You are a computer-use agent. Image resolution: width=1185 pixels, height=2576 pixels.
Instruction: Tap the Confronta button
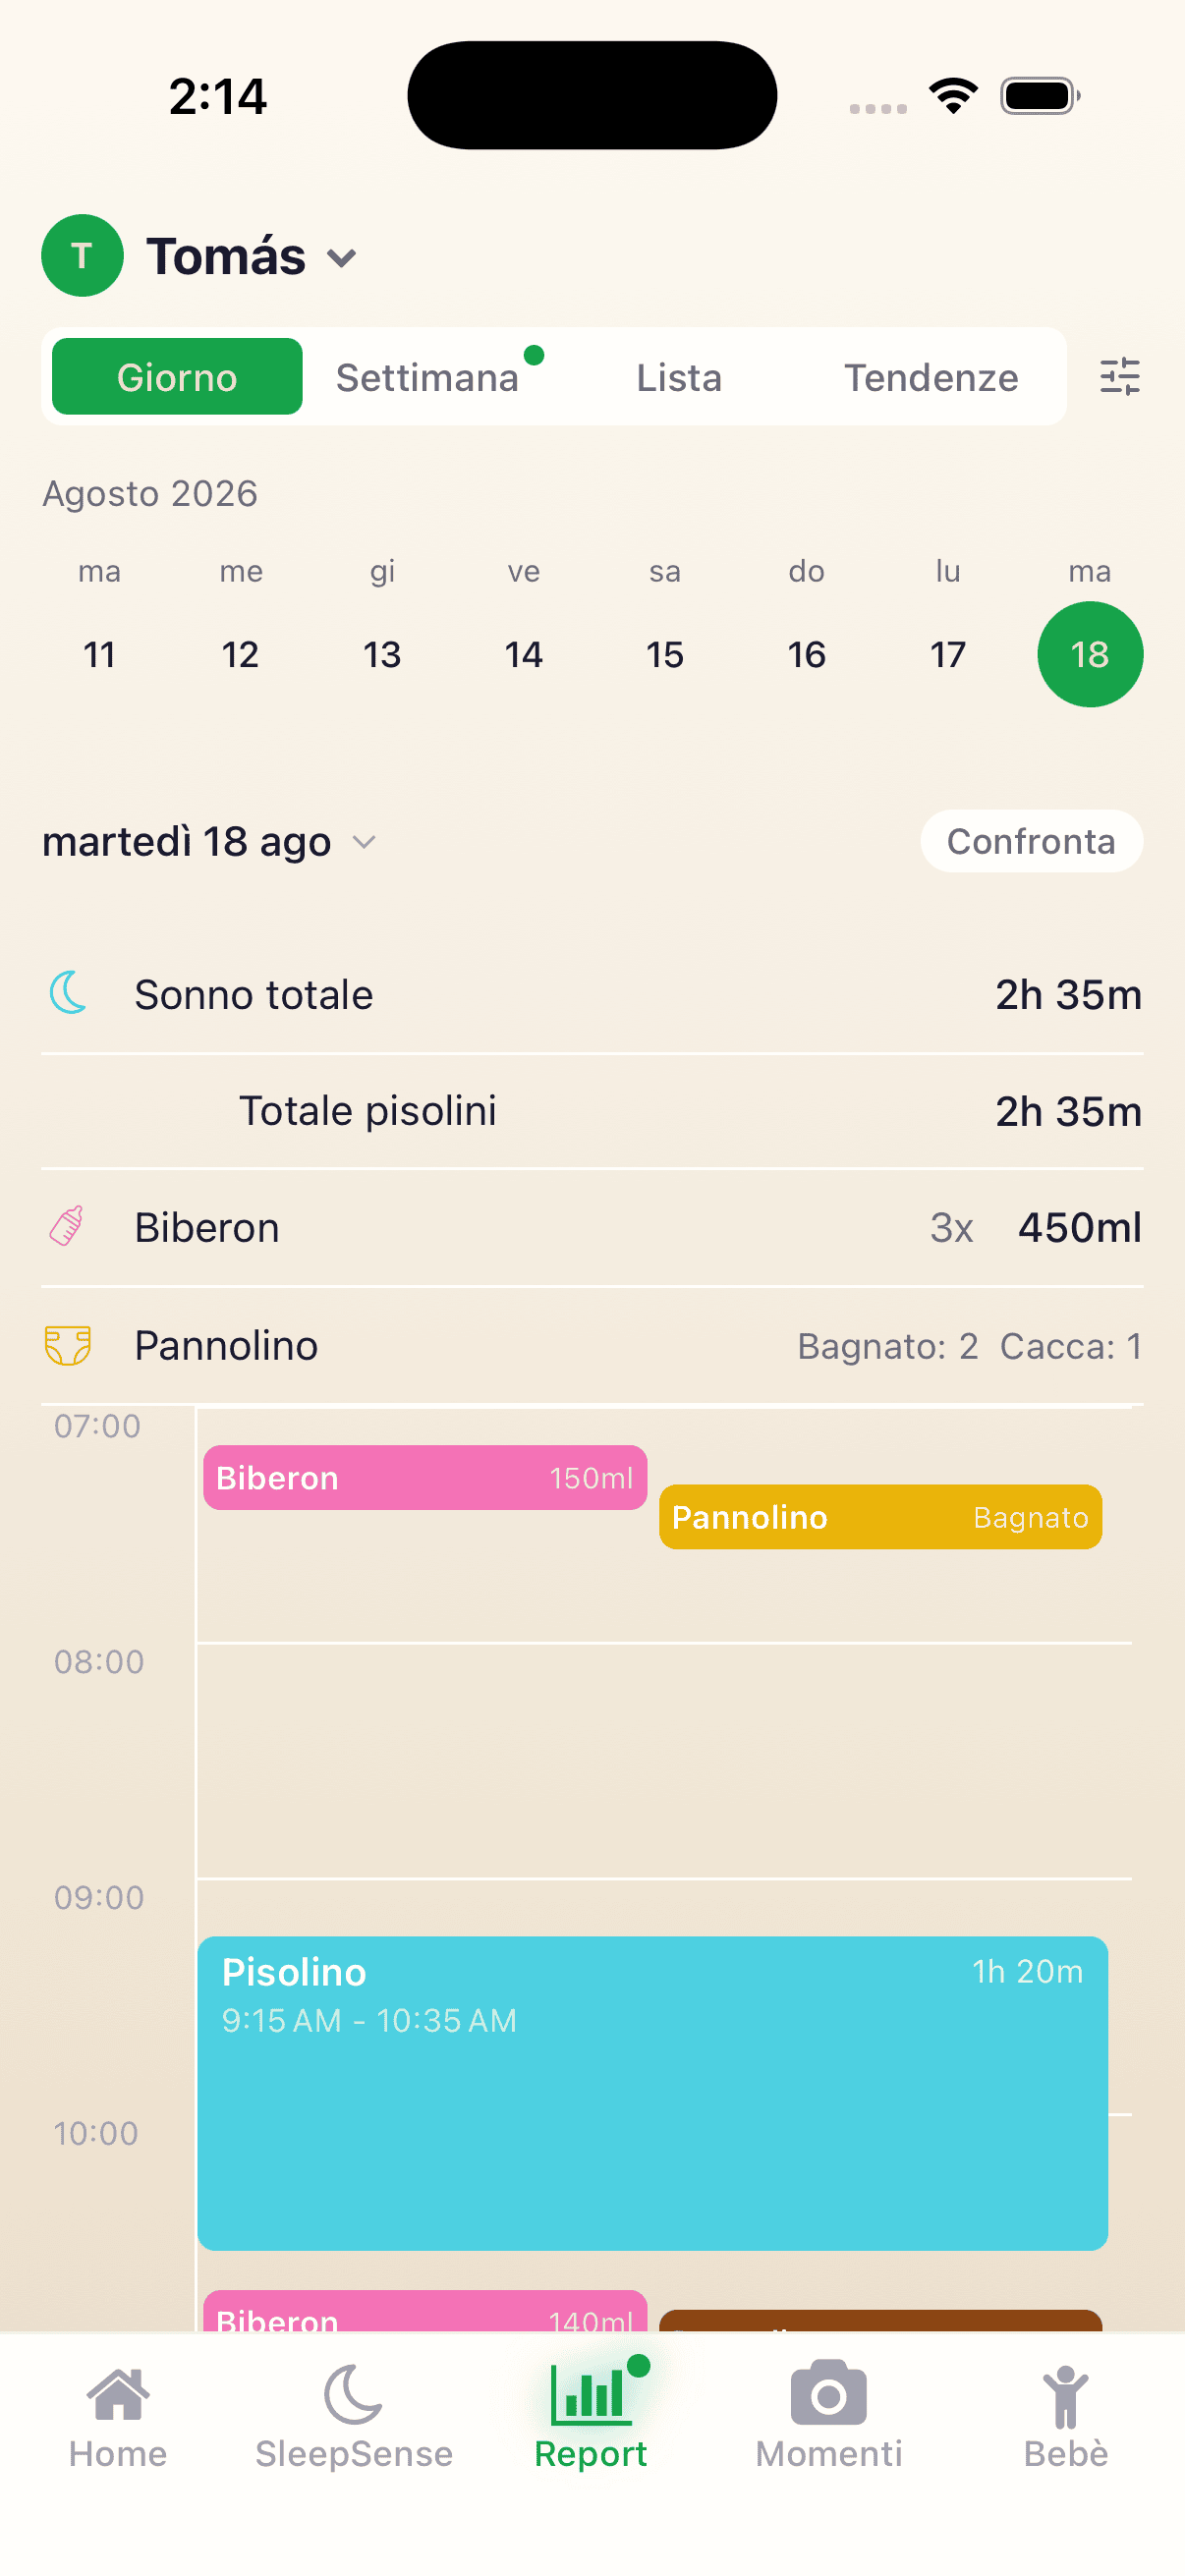1031,841
